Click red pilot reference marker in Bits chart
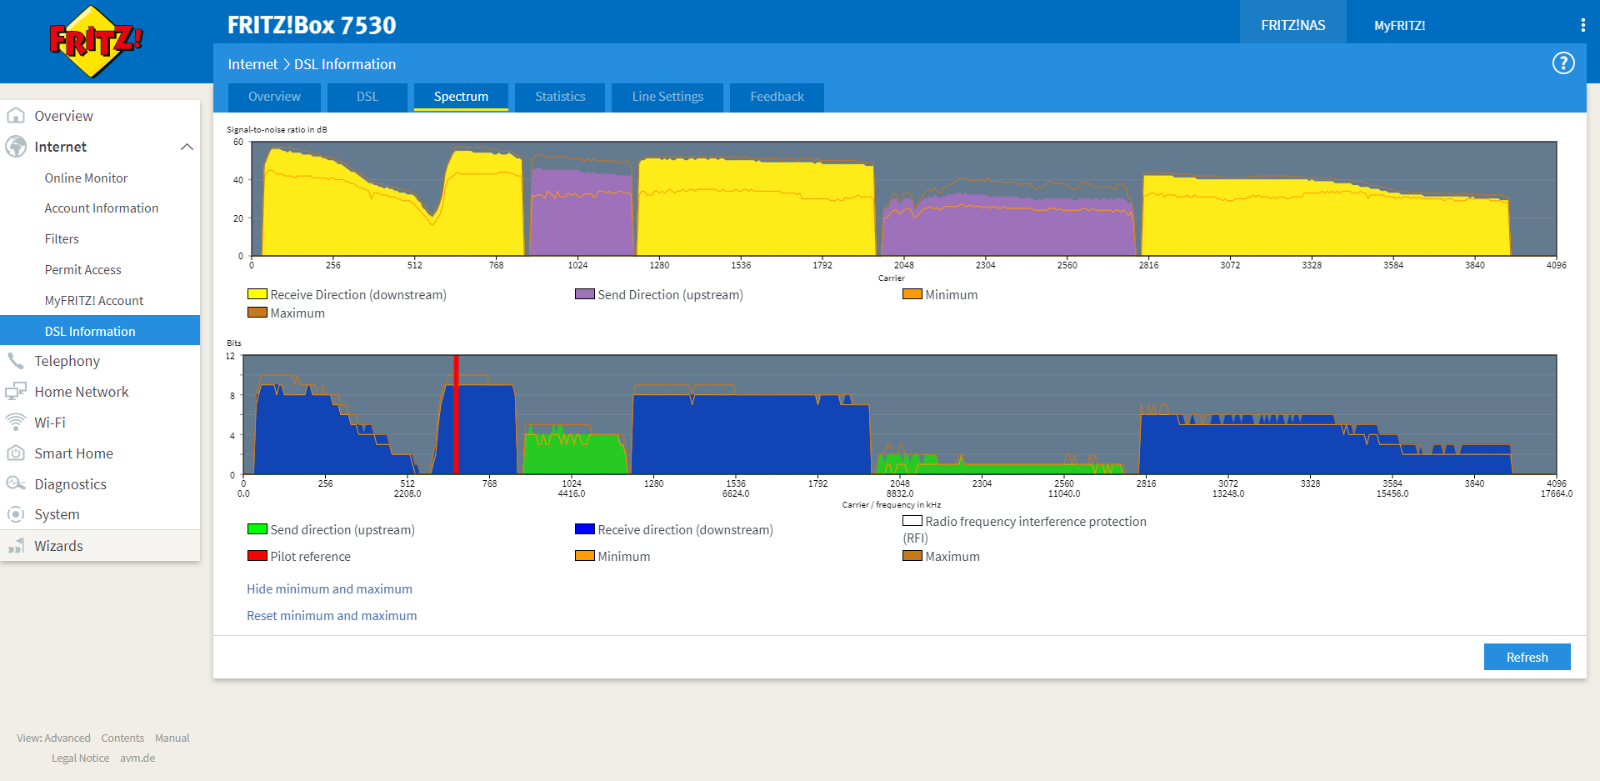The image size is (1600, 781). point(456,414)
